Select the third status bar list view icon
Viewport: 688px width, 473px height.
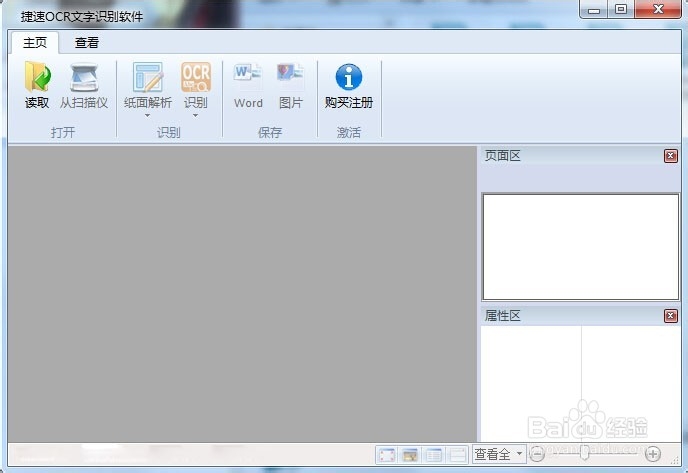pyautogui.click(x=434, y=455)
